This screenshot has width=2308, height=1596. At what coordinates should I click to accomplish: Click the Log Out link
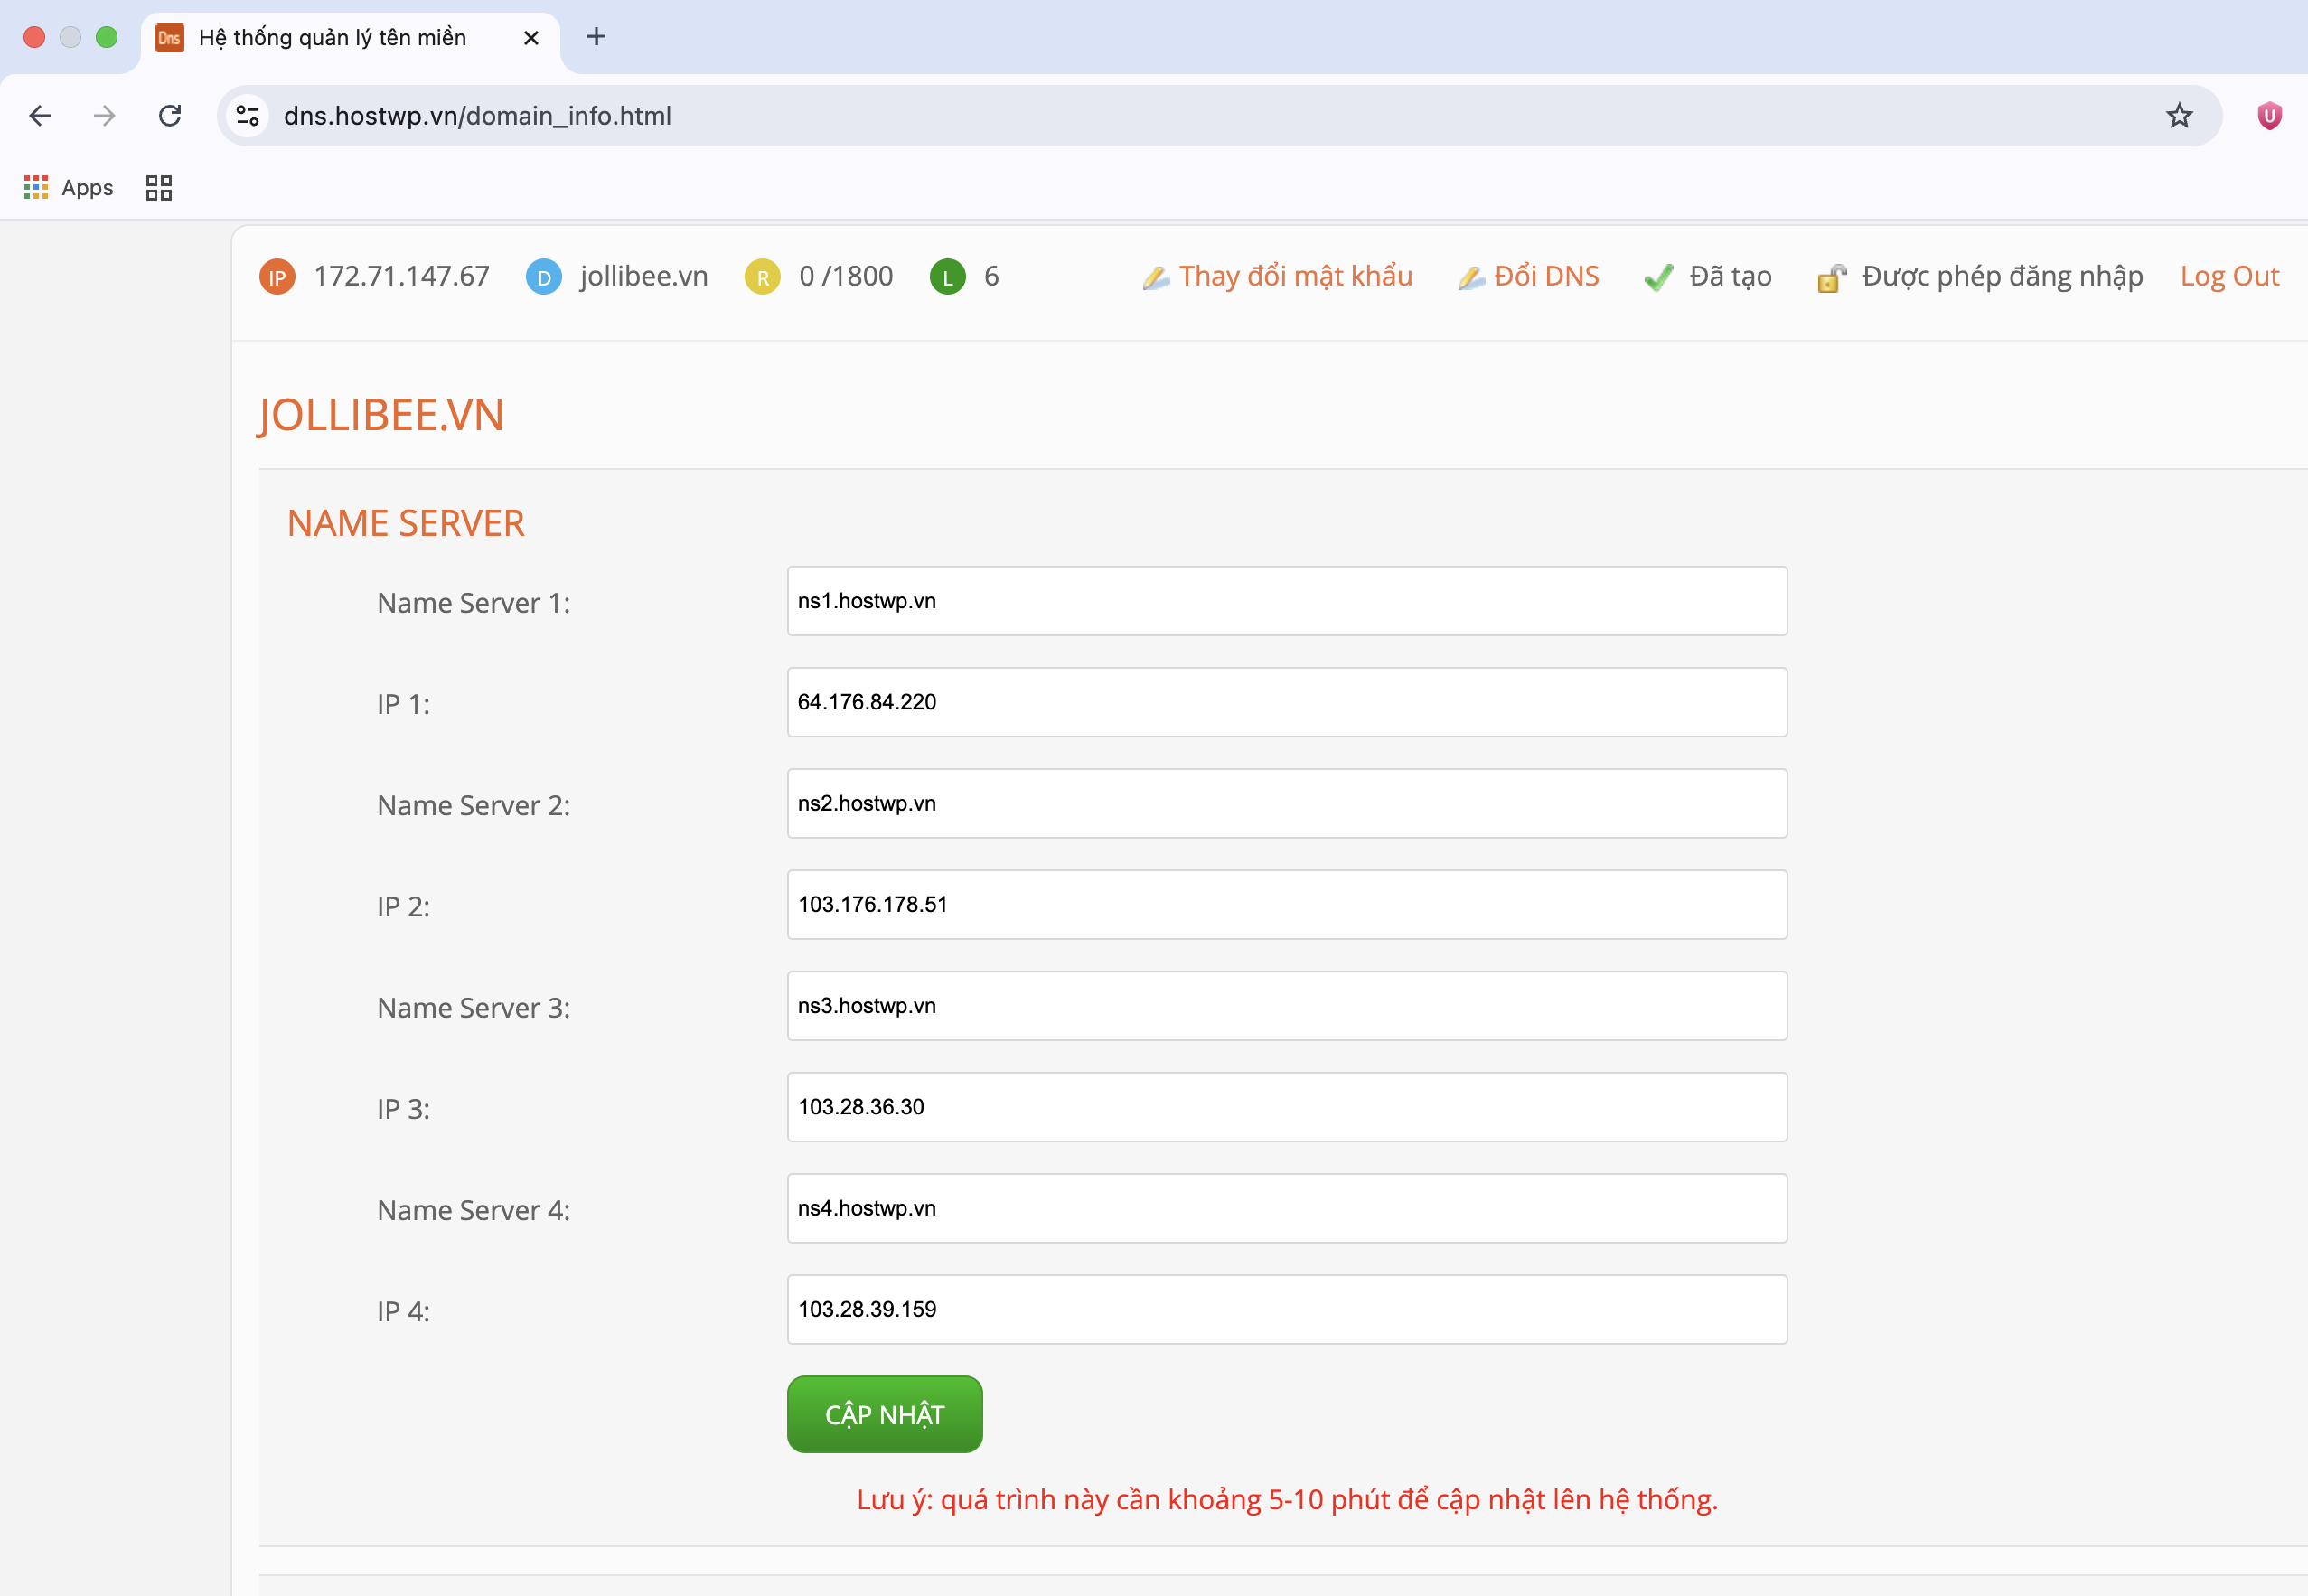(x=2229, y=276)
